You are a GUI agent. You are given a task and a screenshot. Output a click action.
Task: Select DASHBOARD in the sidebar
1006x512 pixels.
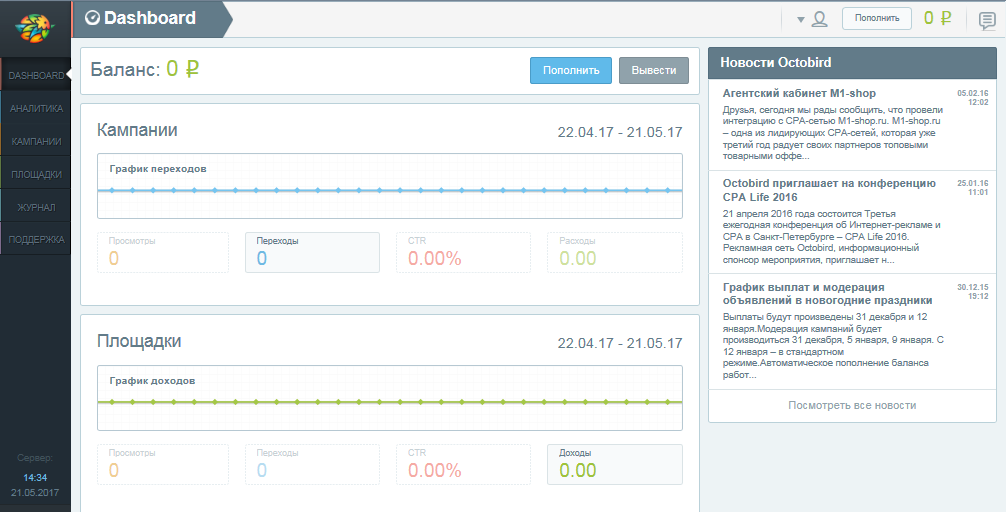(x=35, y=75)
